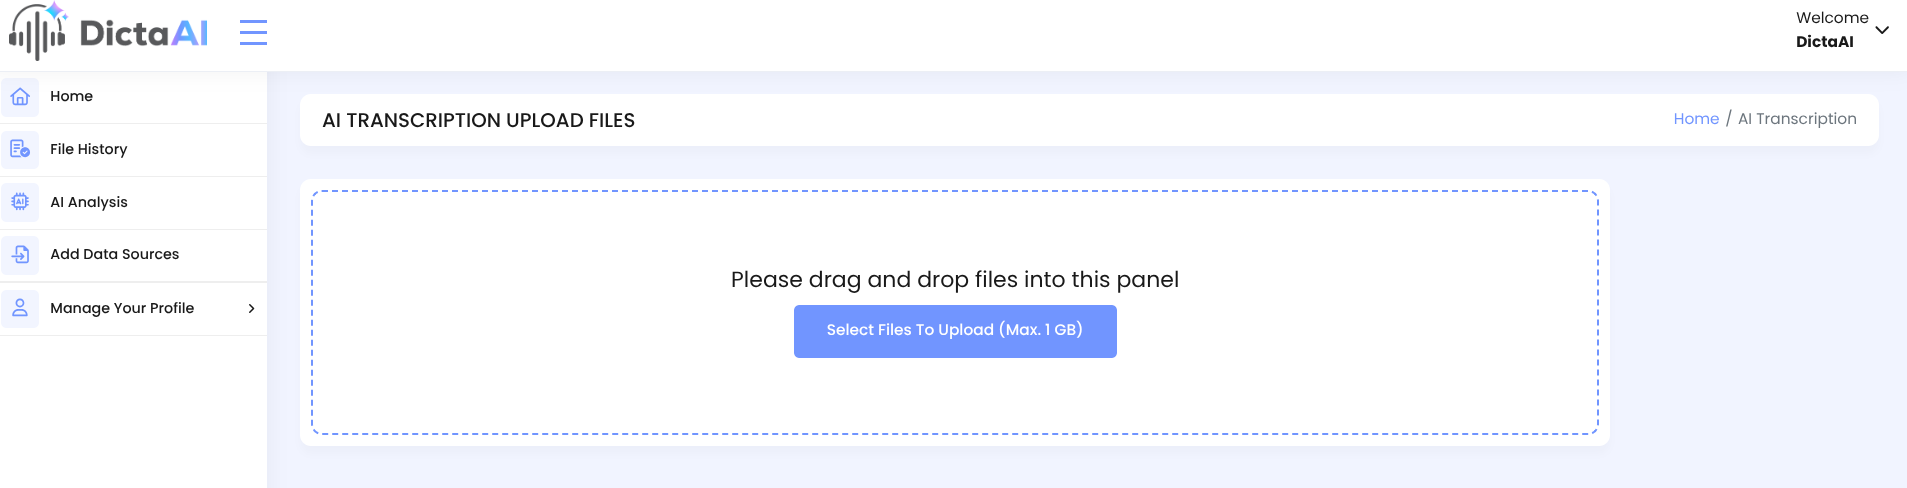Viewport: 1907px width, 488px height.
Task: Click the DictaAI waveform logo
Action: click(38, 32)
